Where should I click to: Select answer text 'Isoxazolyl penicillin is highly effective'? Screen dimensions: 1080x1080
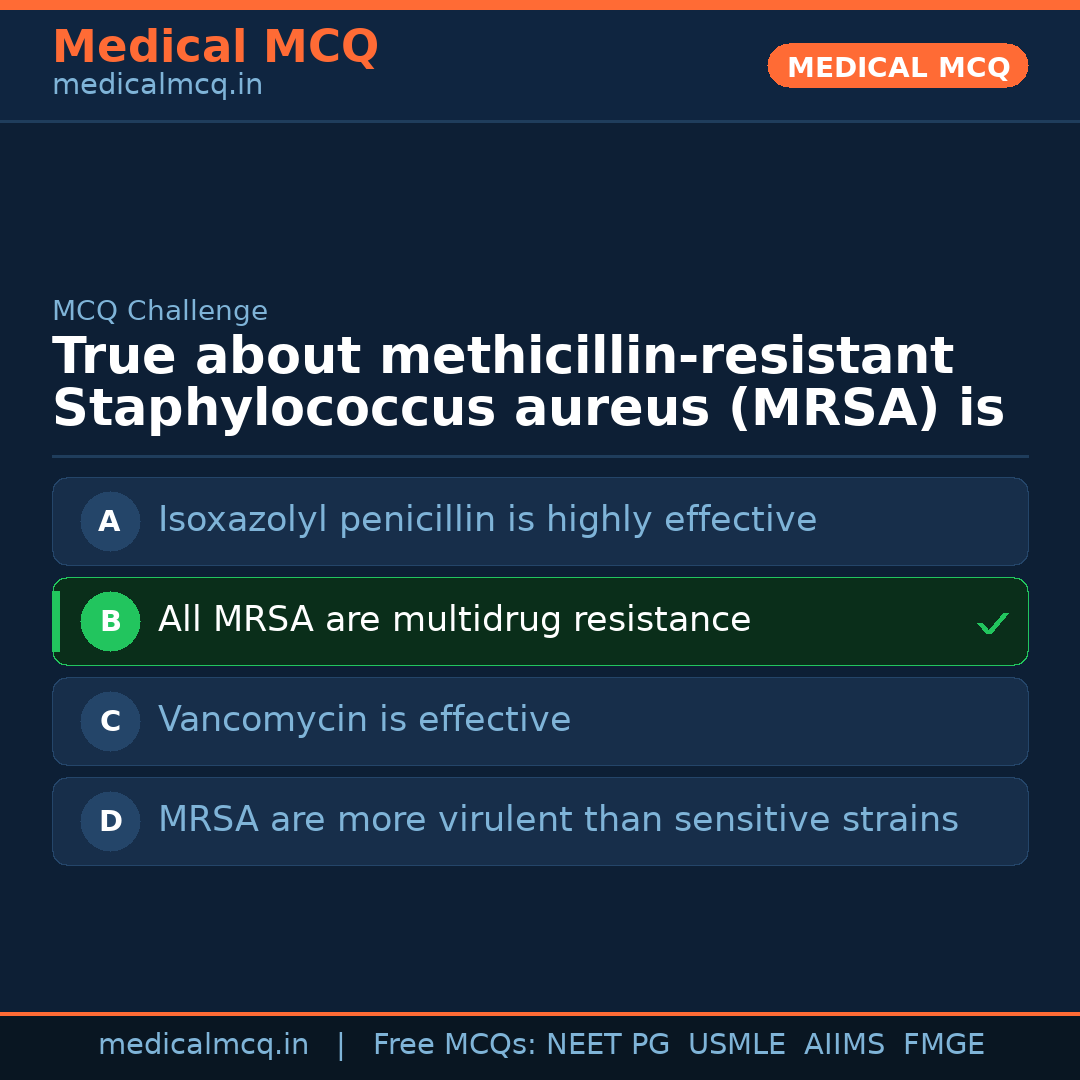[x=487, y=520]
